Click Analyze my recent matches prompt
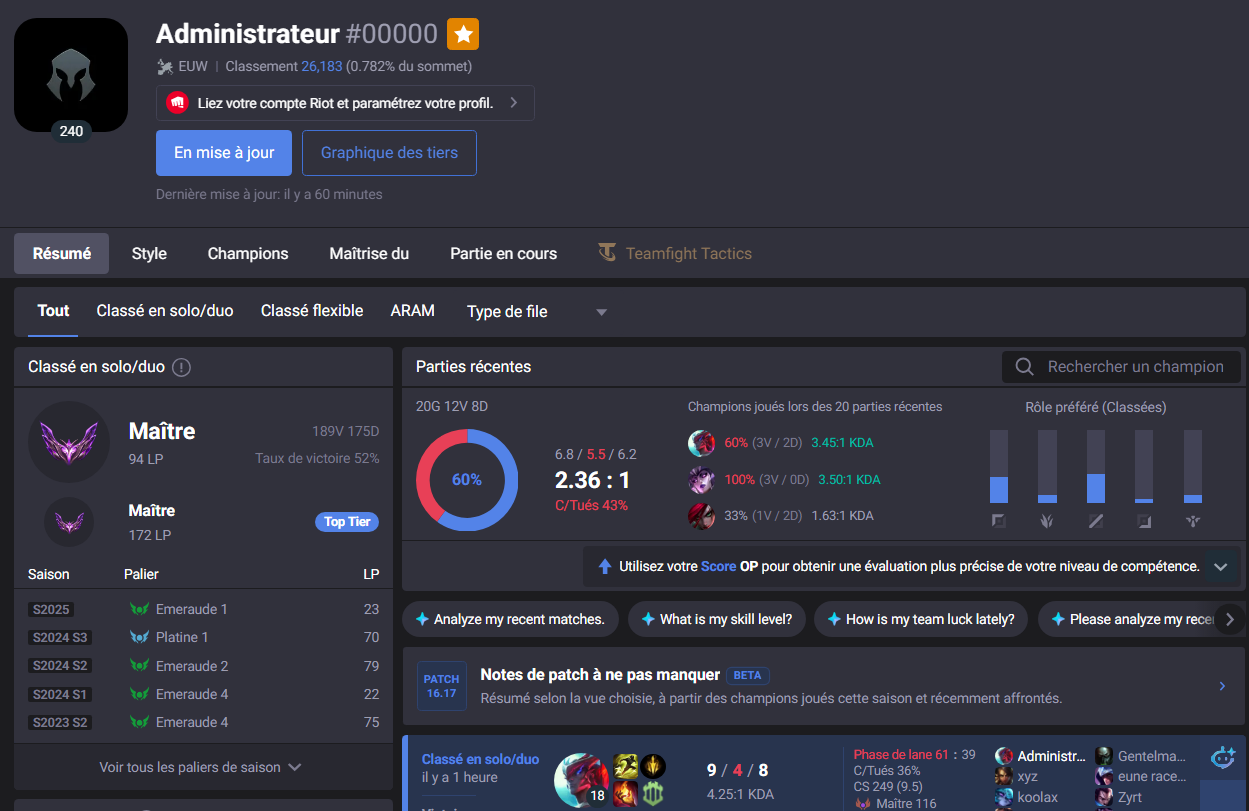Viewport: 1249px width, 811px height. 510,619
